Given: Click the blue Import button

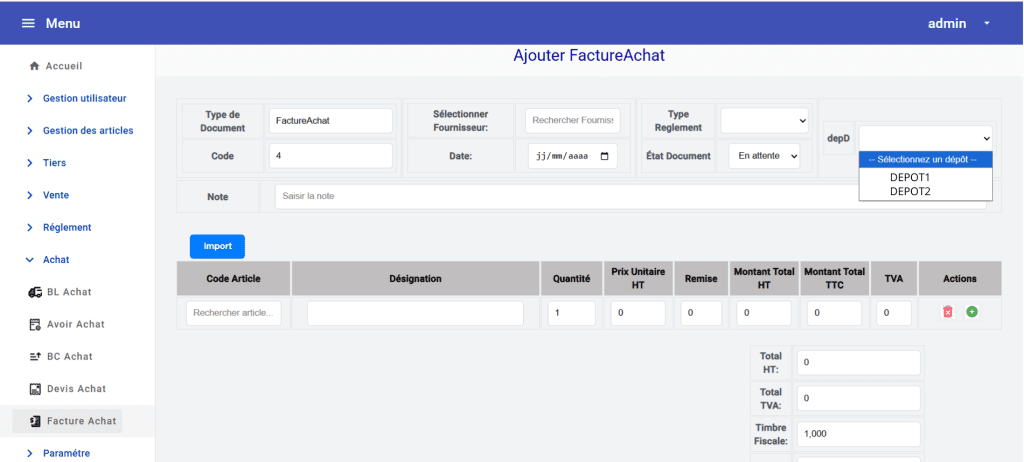Looking at the screenshot, I should coord(217,246).
